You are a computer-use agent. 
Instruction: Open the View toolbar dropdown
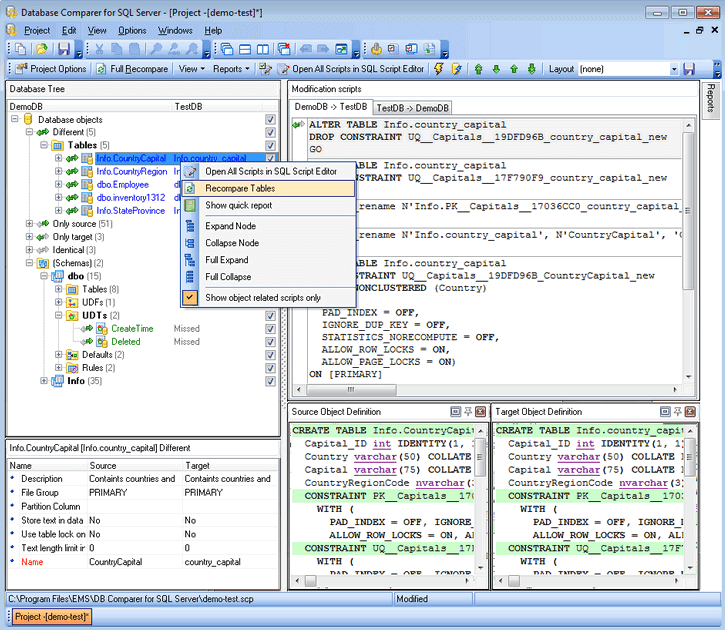(191, 69)
